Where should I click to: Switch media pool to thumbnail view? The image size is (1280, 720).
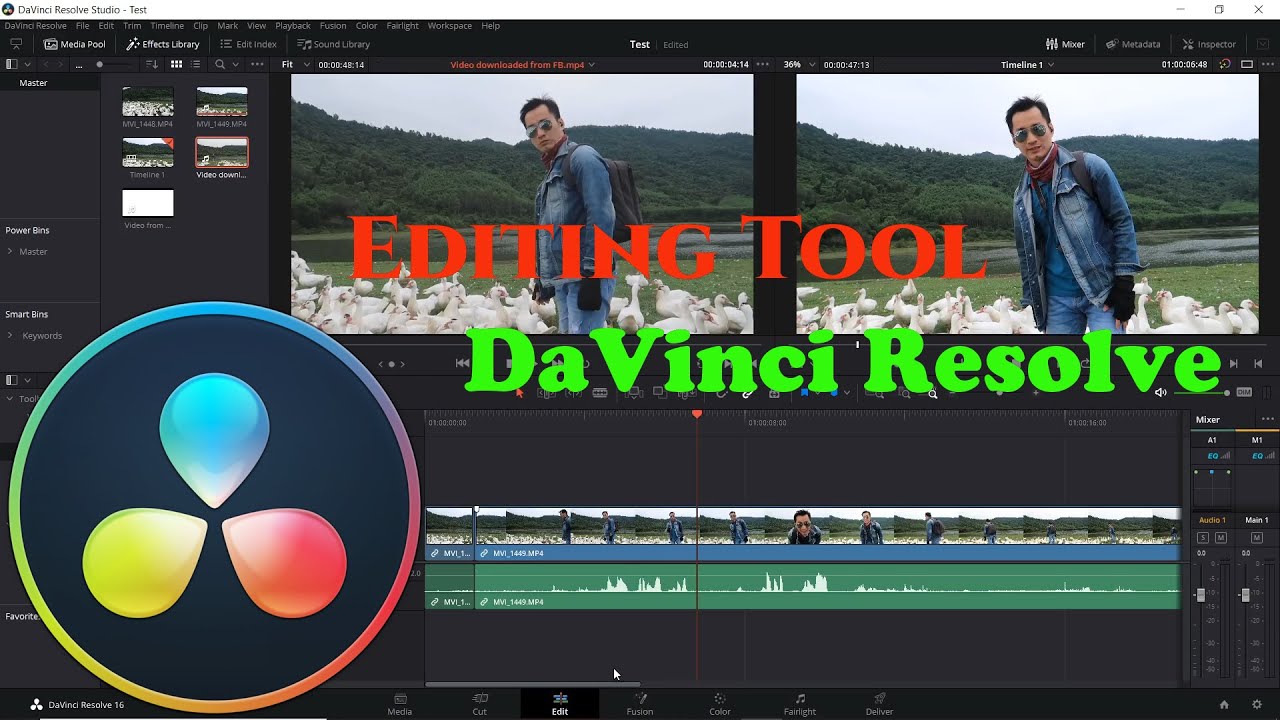[176, 64]
